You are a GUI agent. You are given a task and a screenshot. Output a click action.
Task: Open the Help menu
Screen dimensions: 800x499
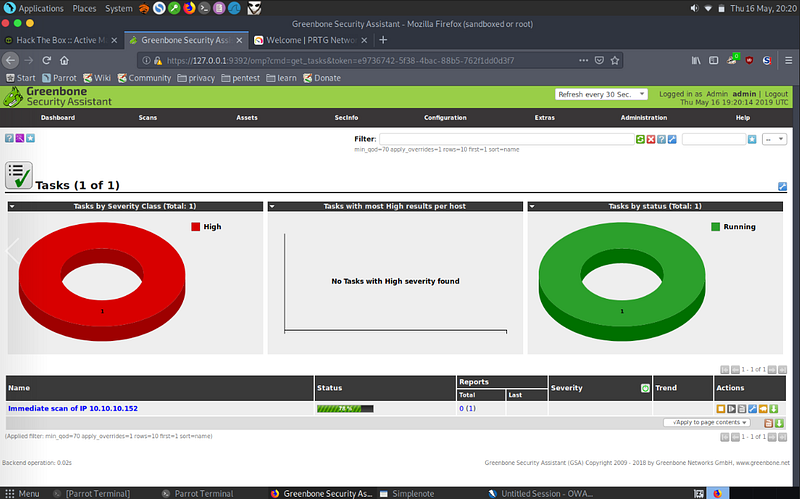[x=743, y=117]
